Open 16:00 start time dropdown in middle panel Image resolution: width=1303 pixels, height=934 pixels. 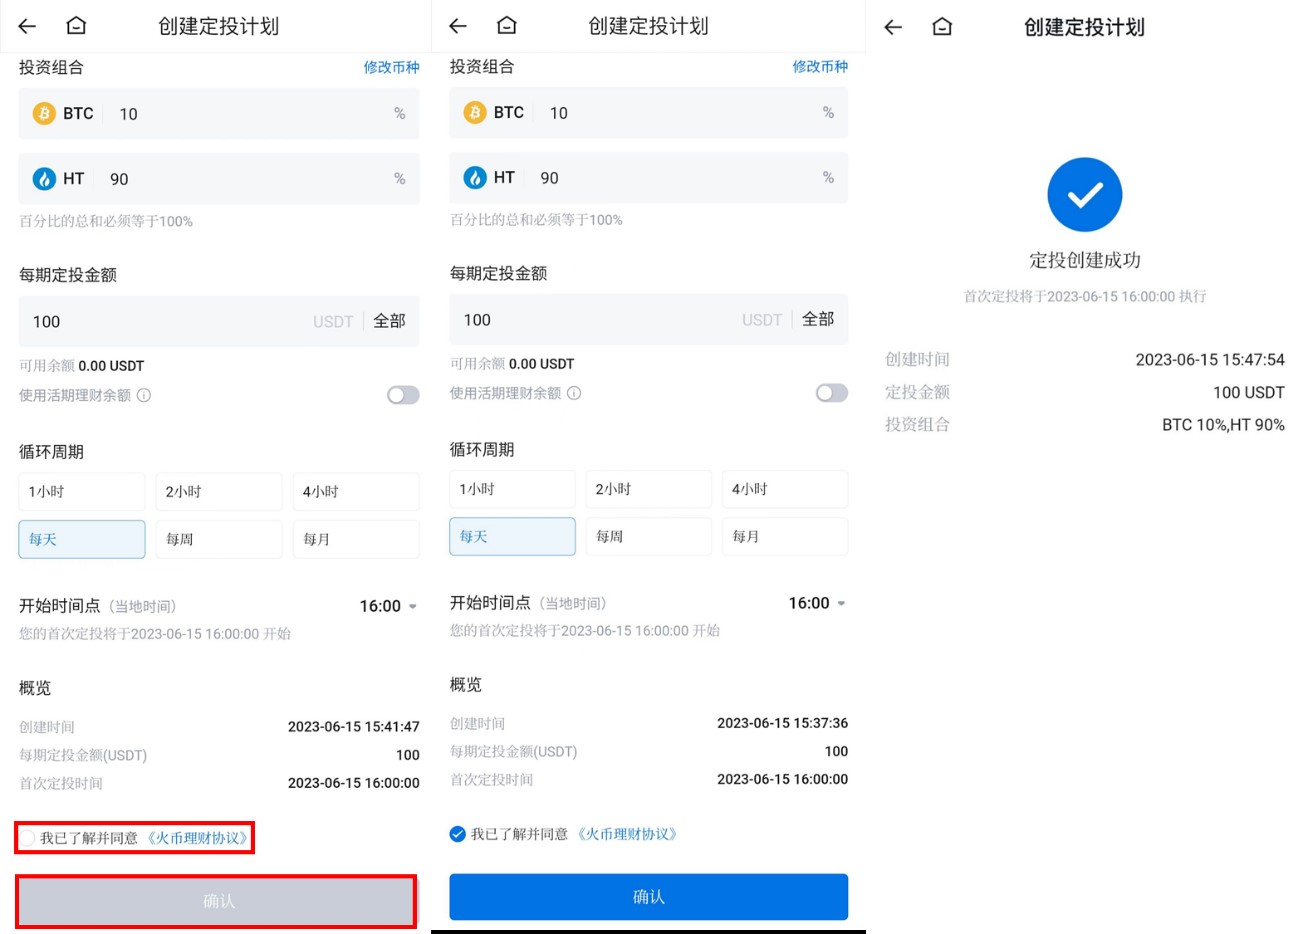click(x=817, y=603)
